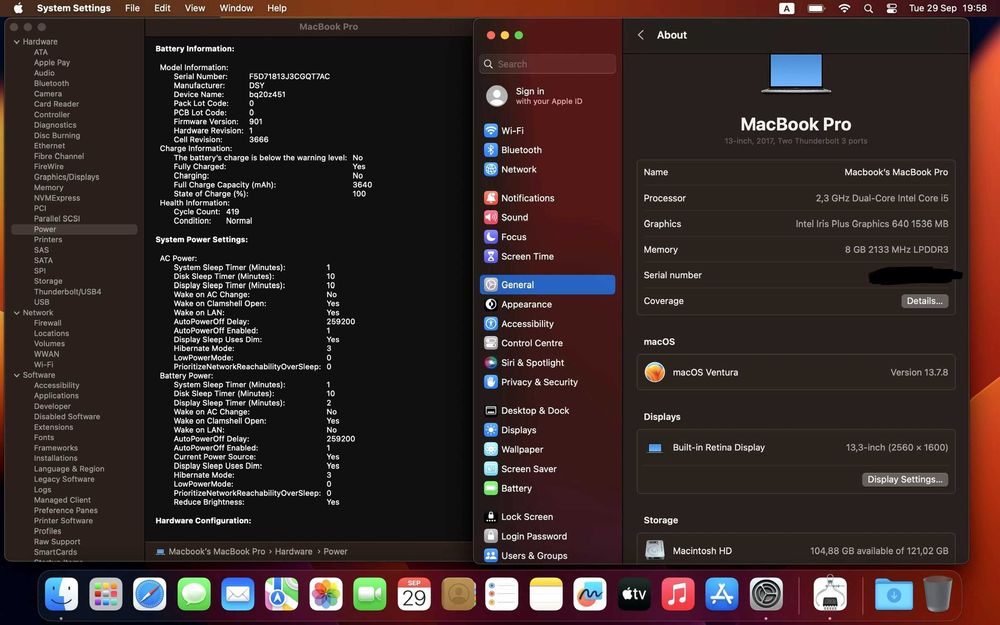Select Desktop & Dock settings
1000x625 pixels.
547,411
